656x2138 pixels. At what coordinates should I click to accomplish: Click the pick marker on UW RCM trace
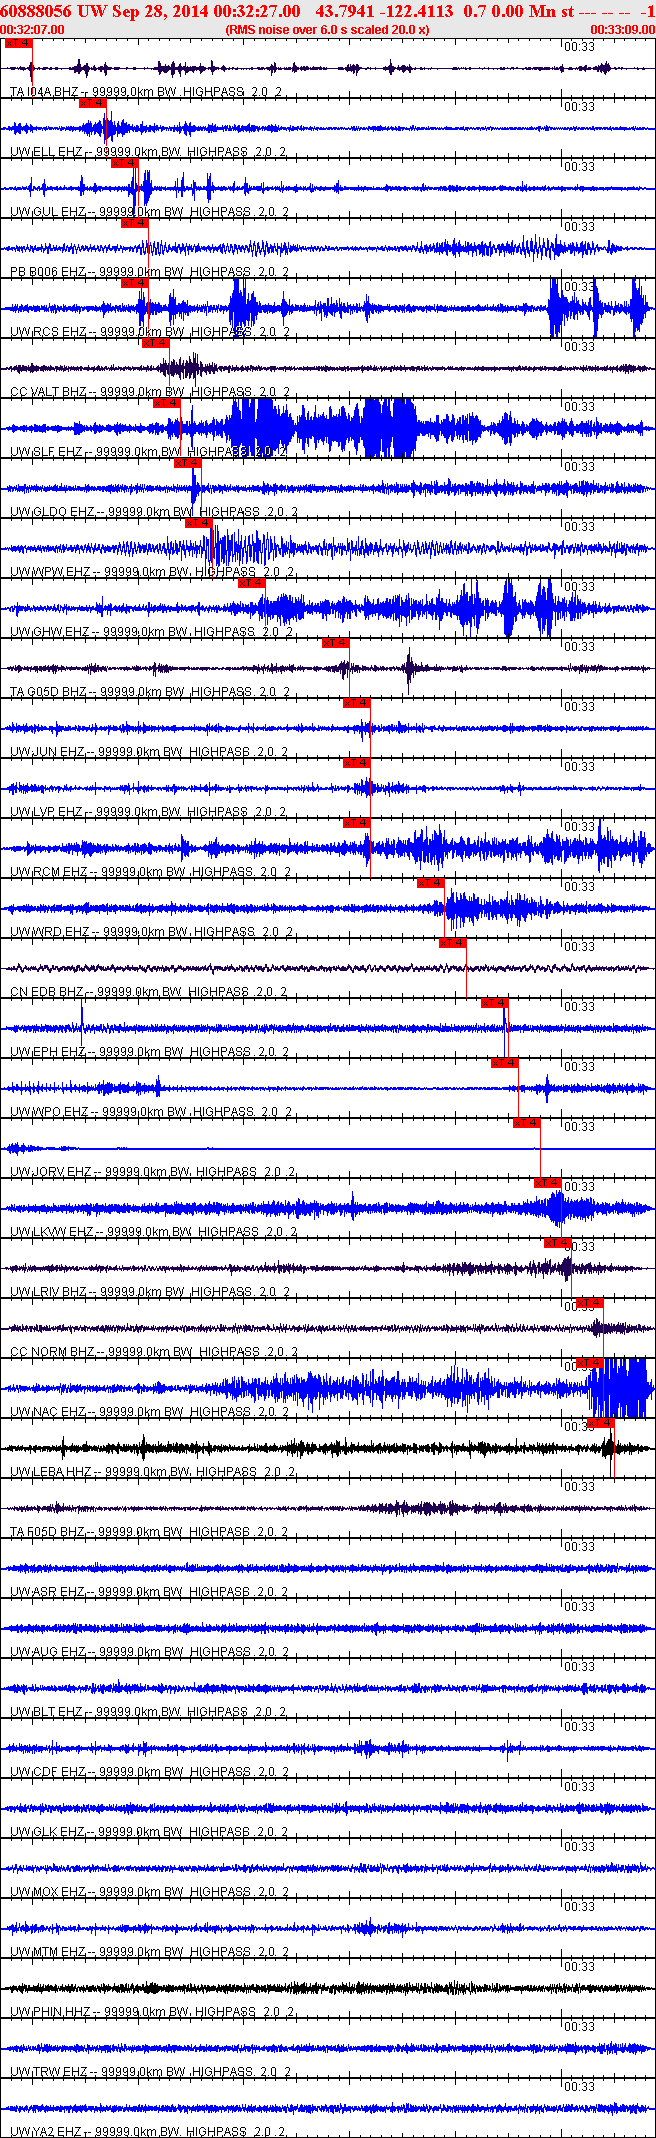coord(356,823)
